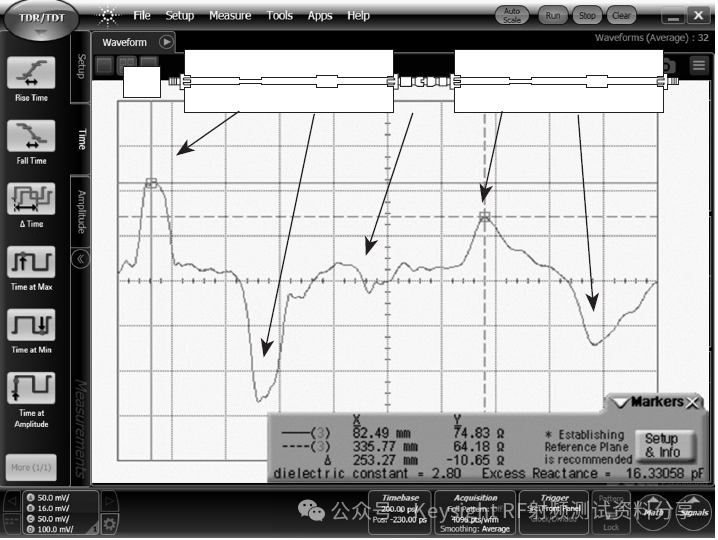The image size is (718, 540).
Task: Open the Apps menu
Action: [320, 16]
